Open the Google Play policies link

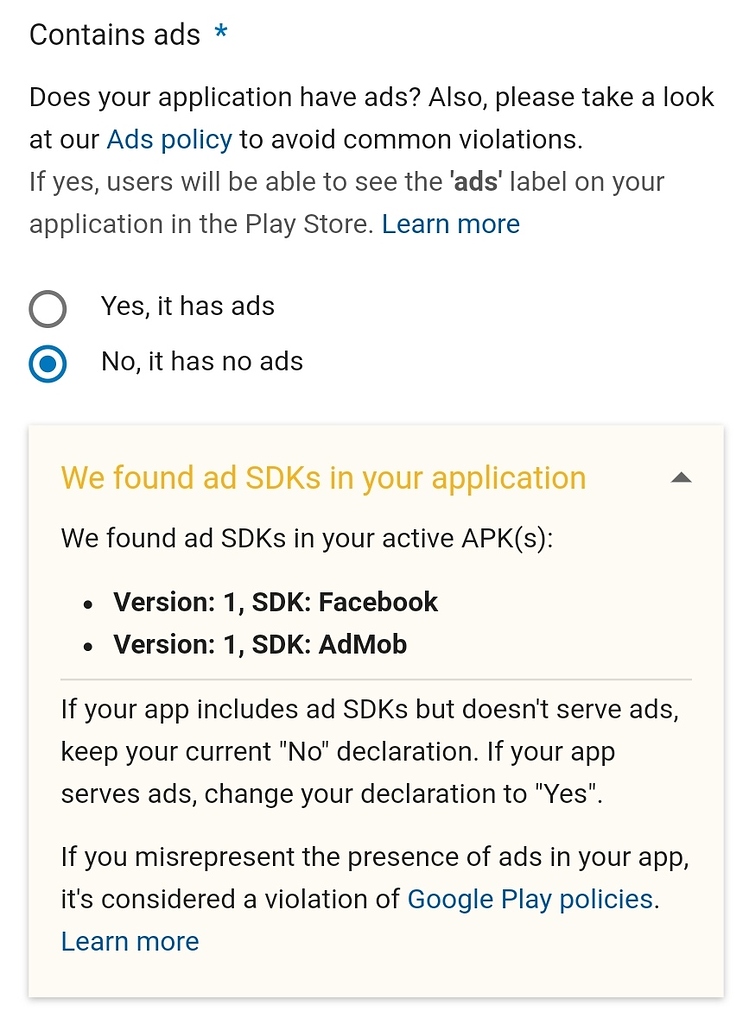530,899
